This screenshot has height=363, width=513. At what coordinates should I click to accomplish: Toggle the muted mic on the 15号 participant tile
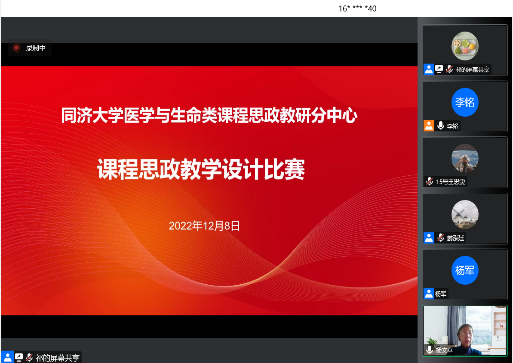click(x=430, y=181)
